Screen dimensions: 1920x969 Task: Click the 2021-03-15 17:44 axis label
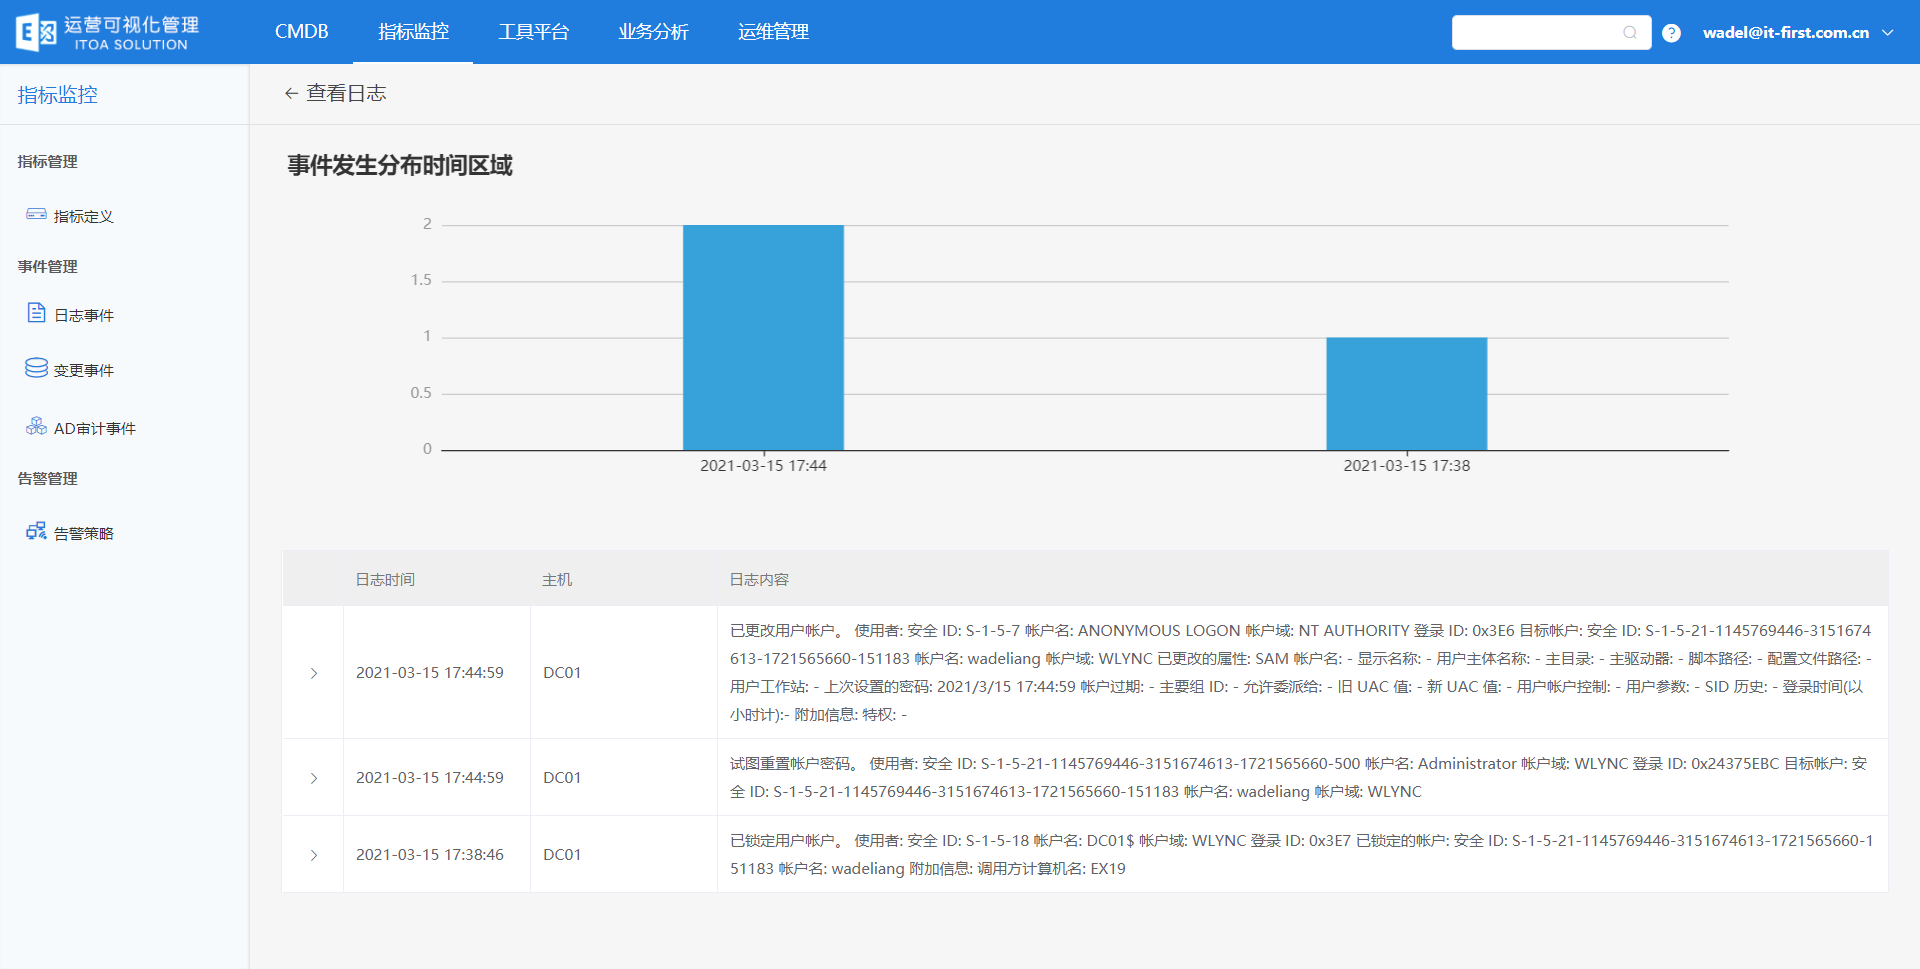[763, 465]
